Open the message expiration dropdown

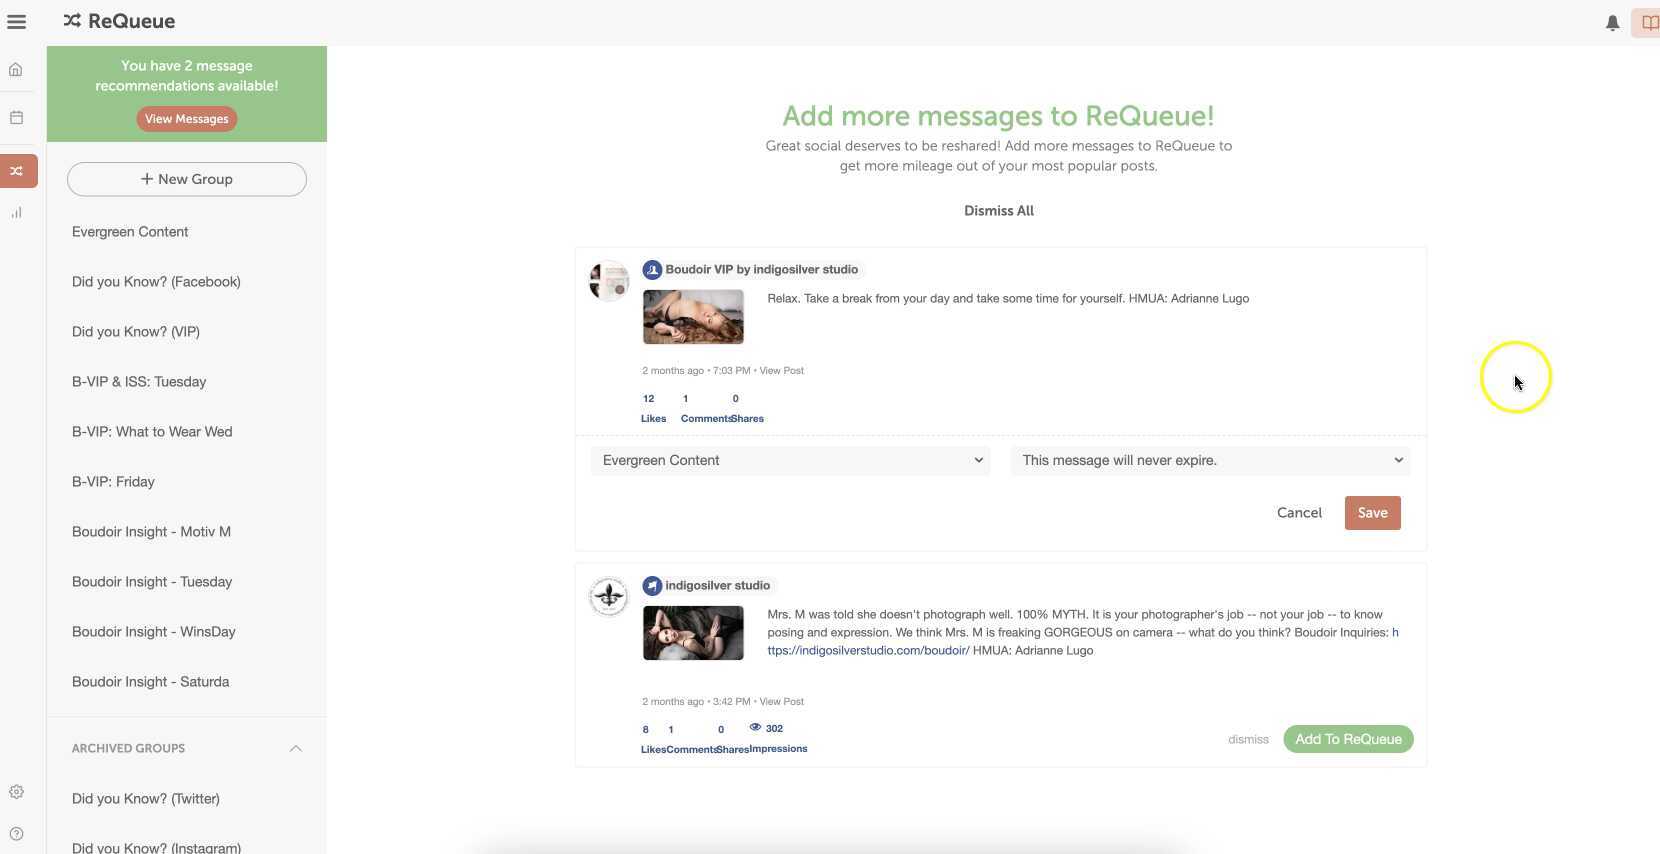(1211, 461)
